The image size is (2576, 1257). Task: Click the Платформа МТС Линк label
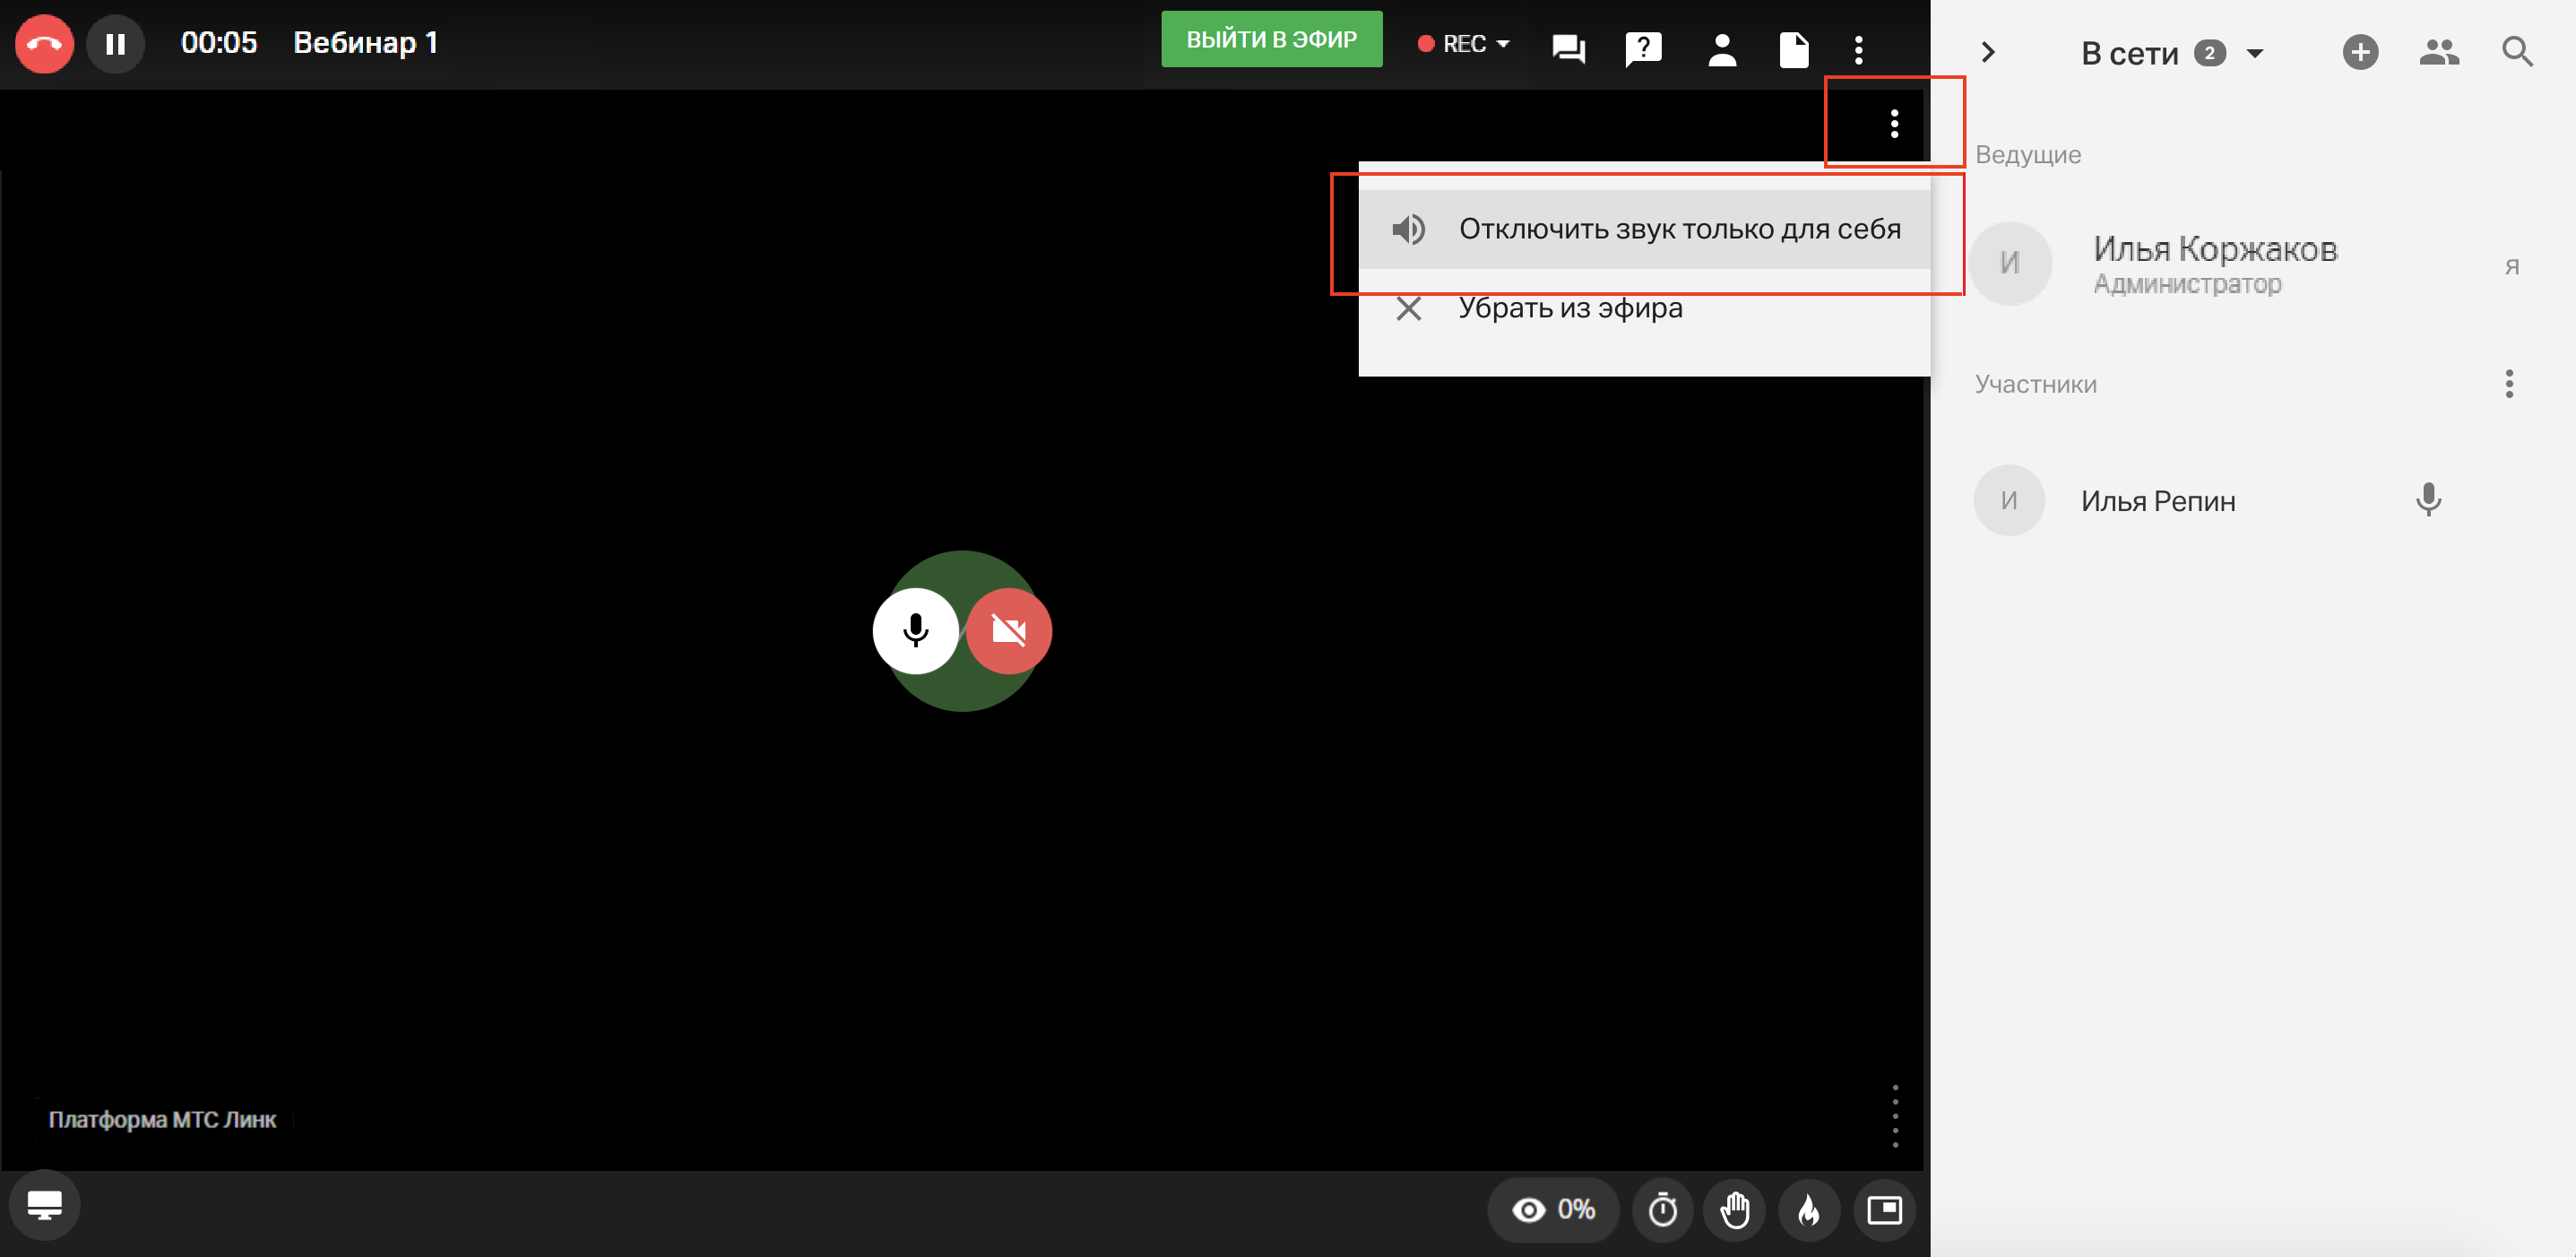point(162,1119)
